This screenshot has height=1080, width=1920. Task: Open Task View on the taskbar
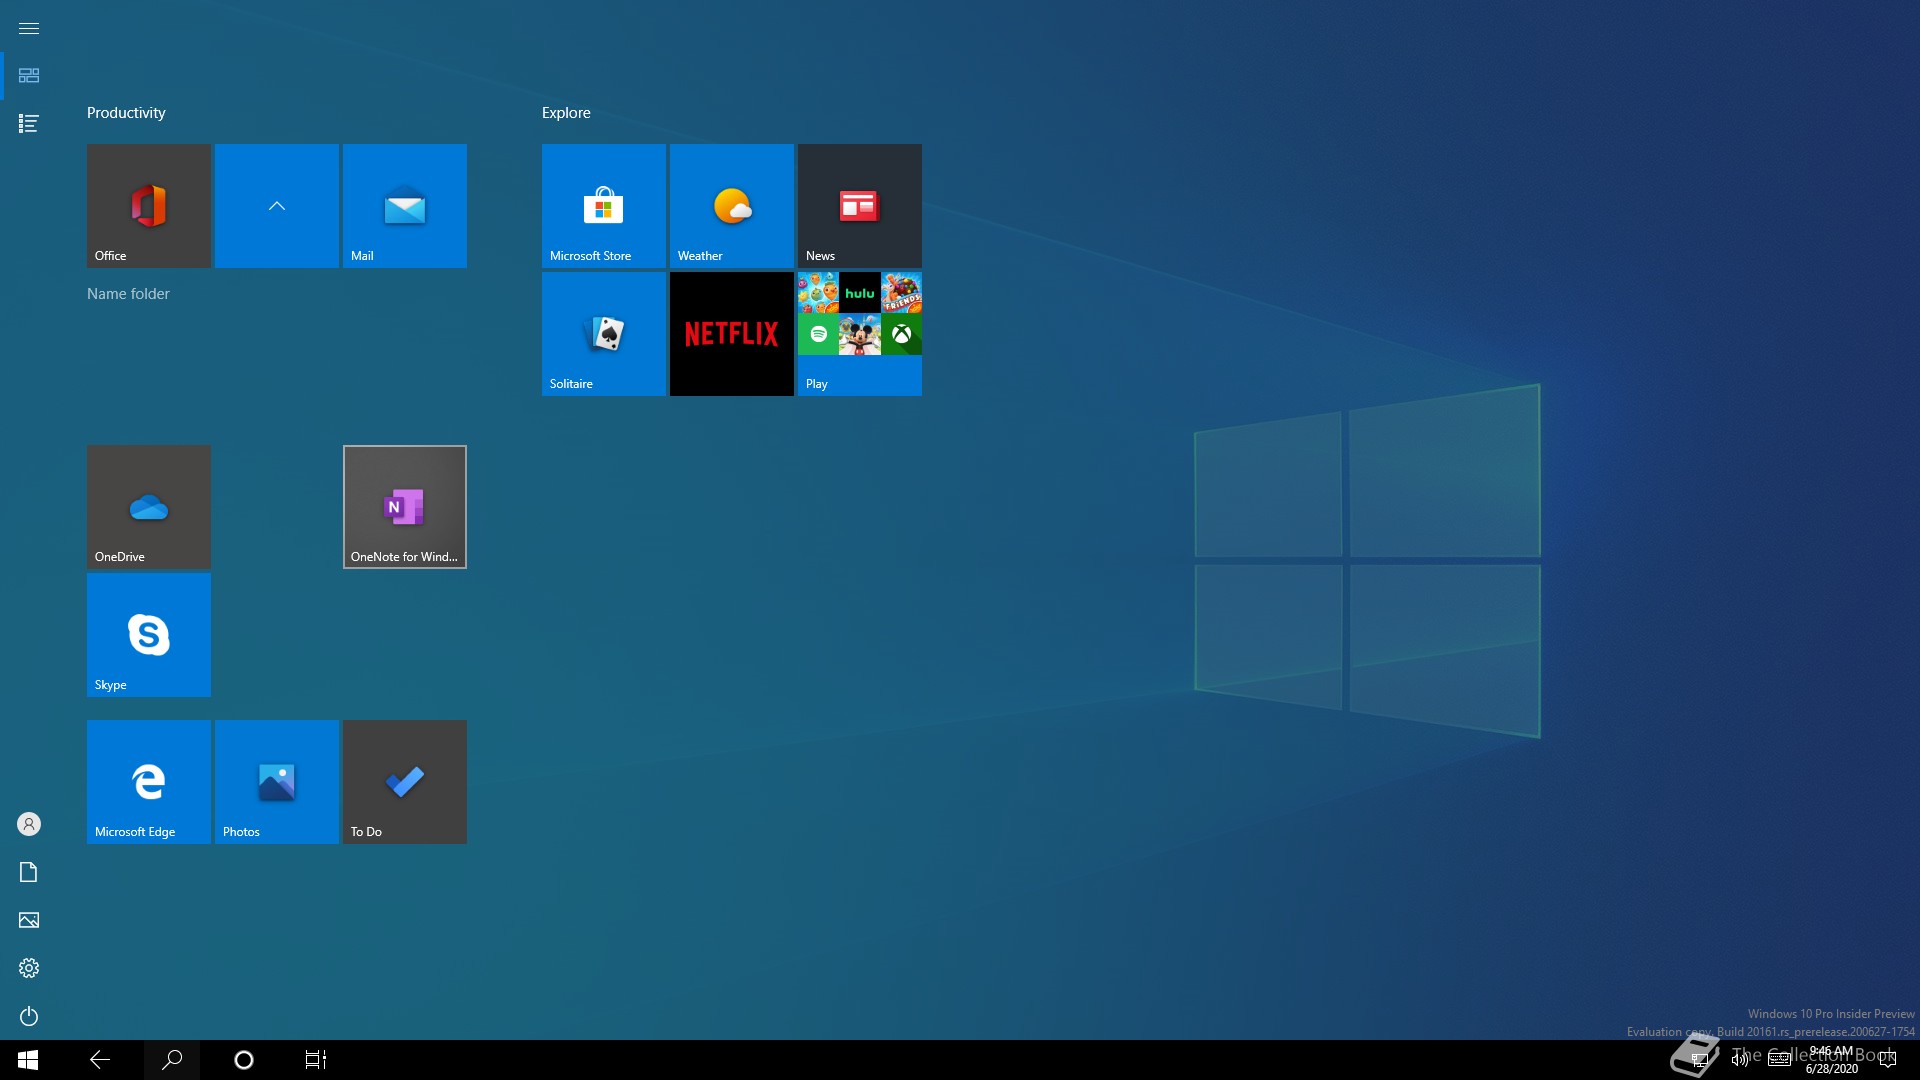tap(316, 1060)
